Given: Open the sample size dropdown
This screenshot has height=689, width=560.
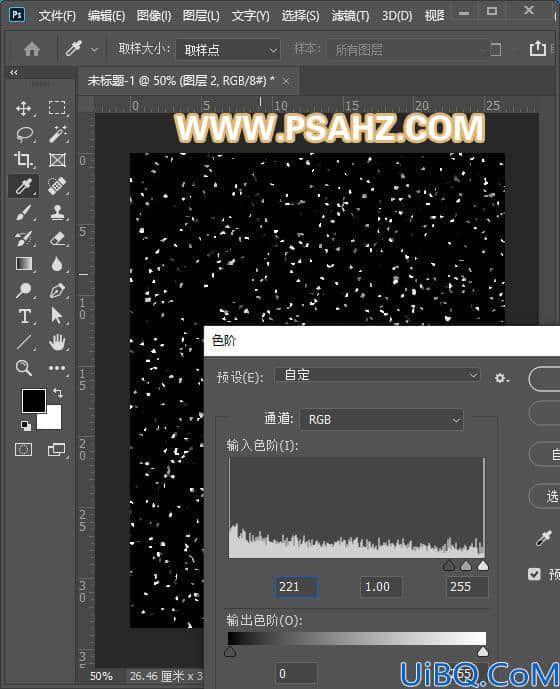Looking at the screenshot, I should (x=228, y=50).
